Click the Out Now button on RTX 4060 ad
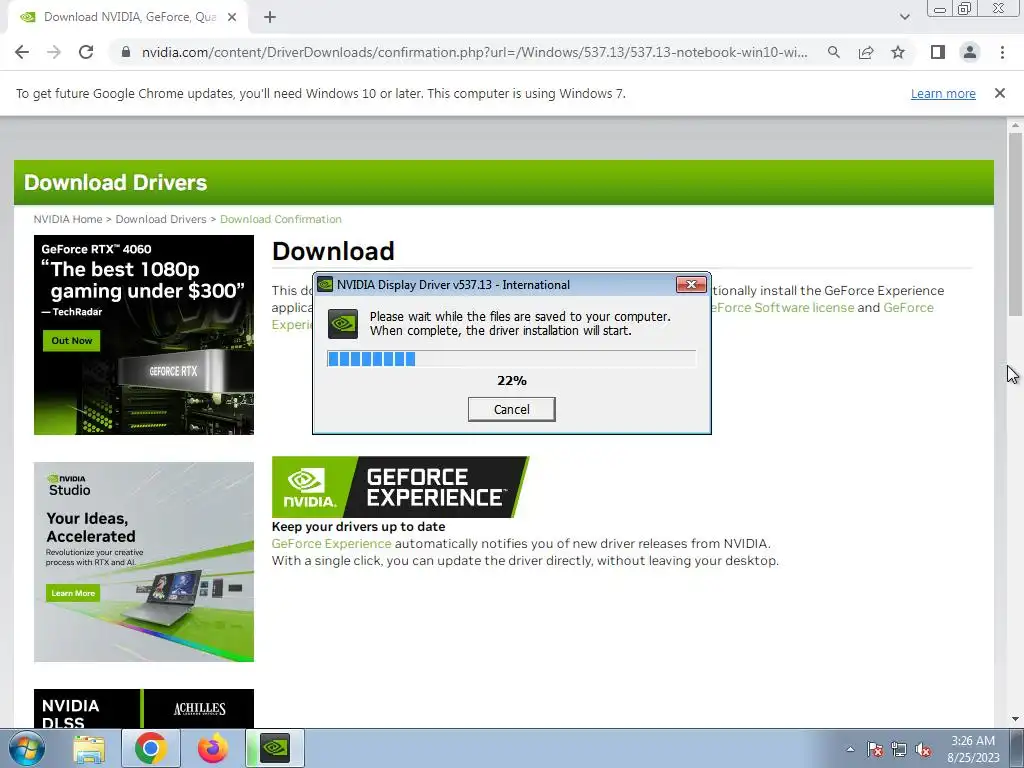Viewport: 1024px width, 768px height. pyautogui.click(x=72, y=340)
